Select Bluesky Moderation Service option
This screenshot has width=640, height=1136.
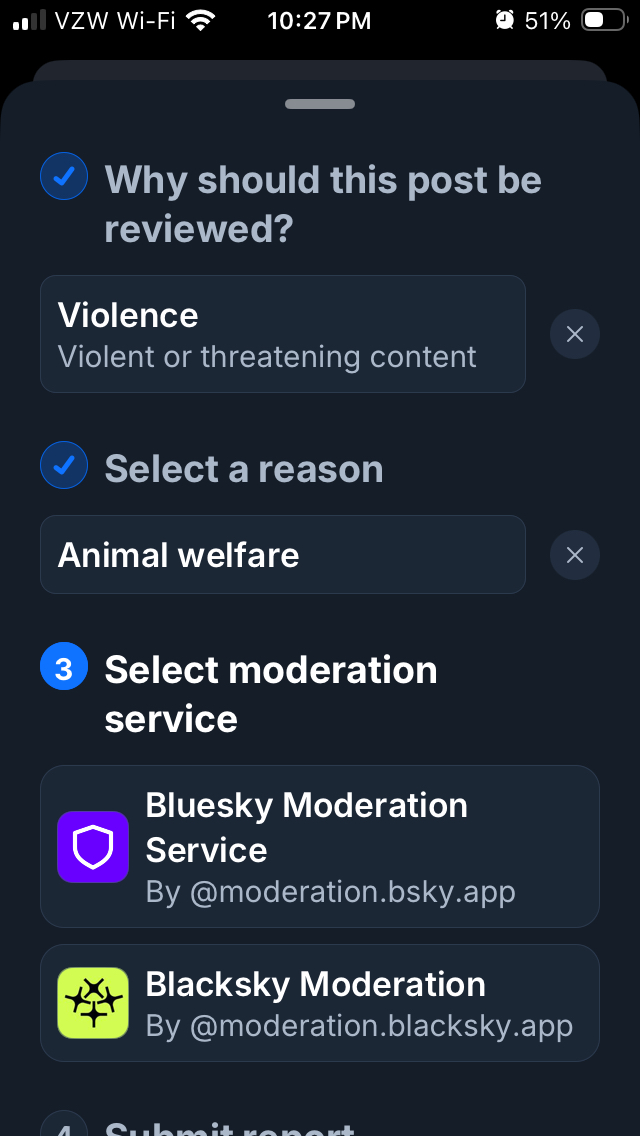coord(320,846)
